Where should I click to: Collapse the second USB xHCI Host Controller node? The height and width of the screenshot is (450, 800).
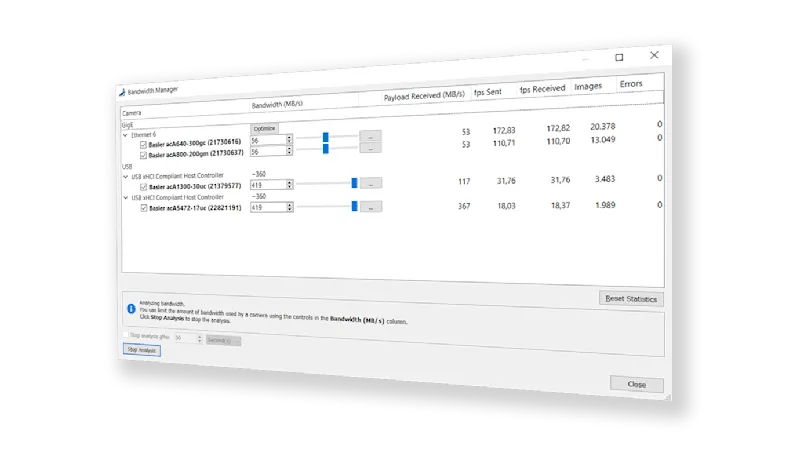pyautogui.click(x=125, y=198)
